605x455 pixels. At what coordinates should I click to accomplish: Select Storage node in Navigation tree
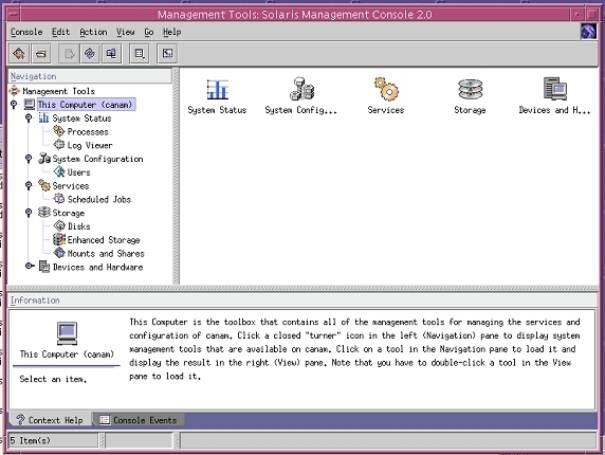[68, 213]
